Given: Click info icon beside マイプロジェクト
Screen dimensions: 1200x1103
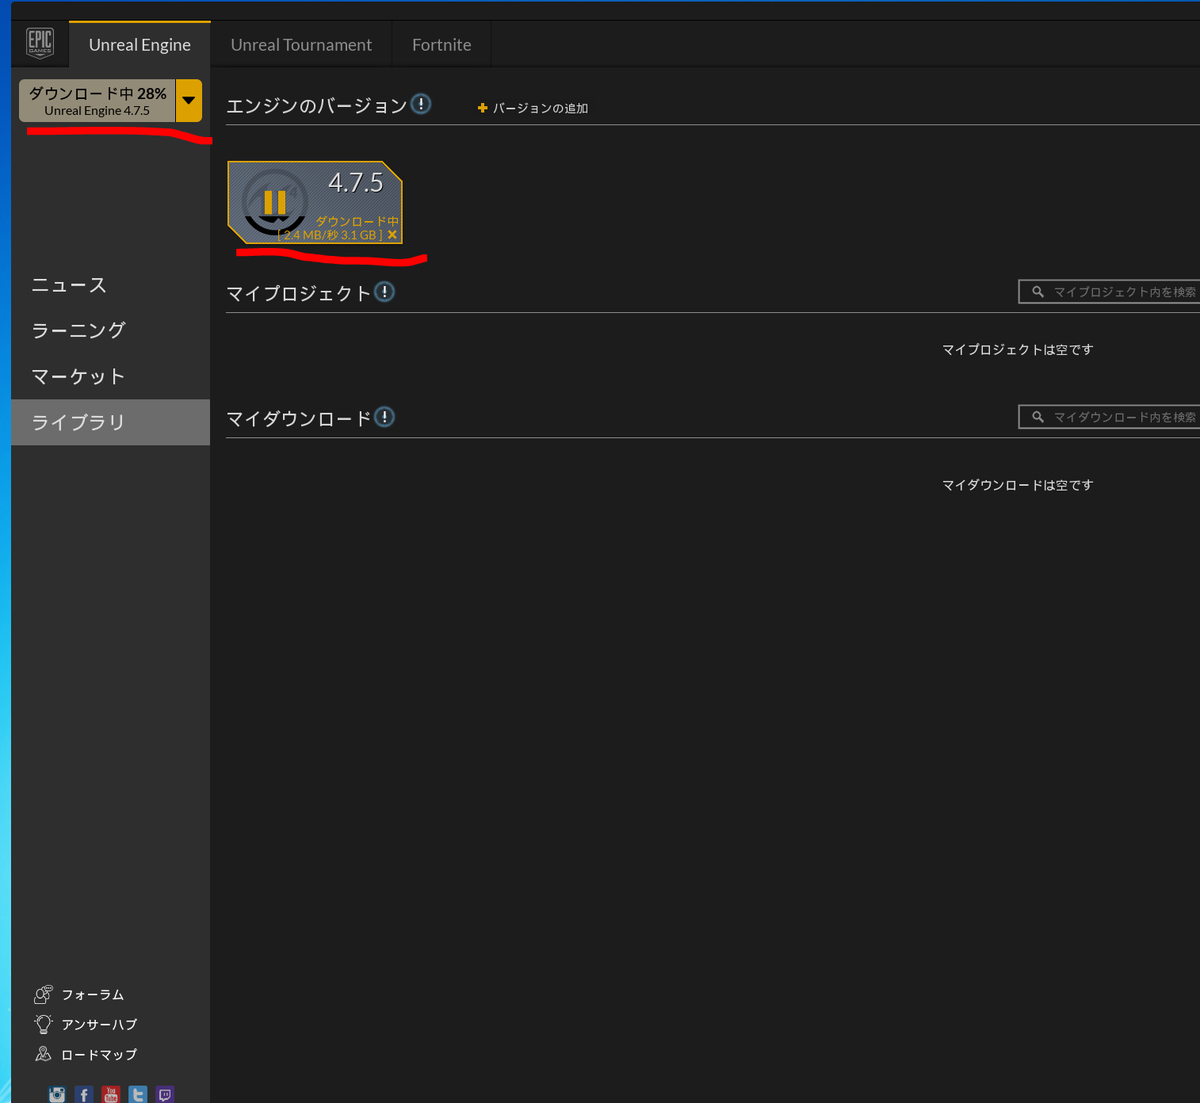Looking at the screenshot, I should point(384,292).
